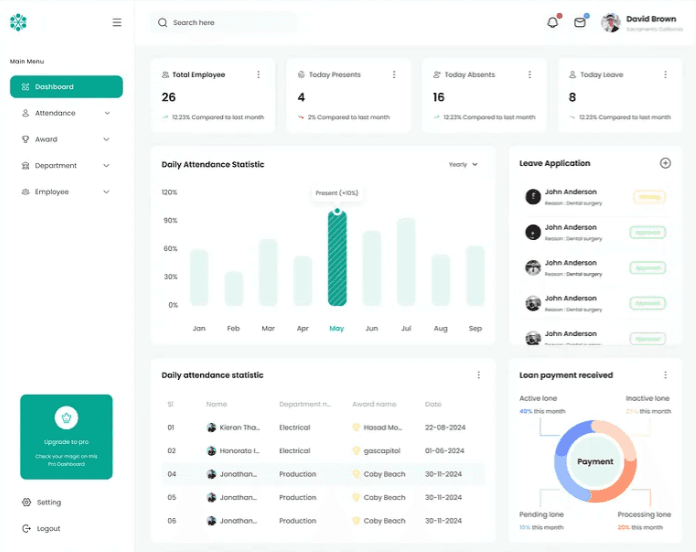696x552 pixels.
Task: Click the Attendance person icon in sidebar
Action: click(x=25, y=113)
